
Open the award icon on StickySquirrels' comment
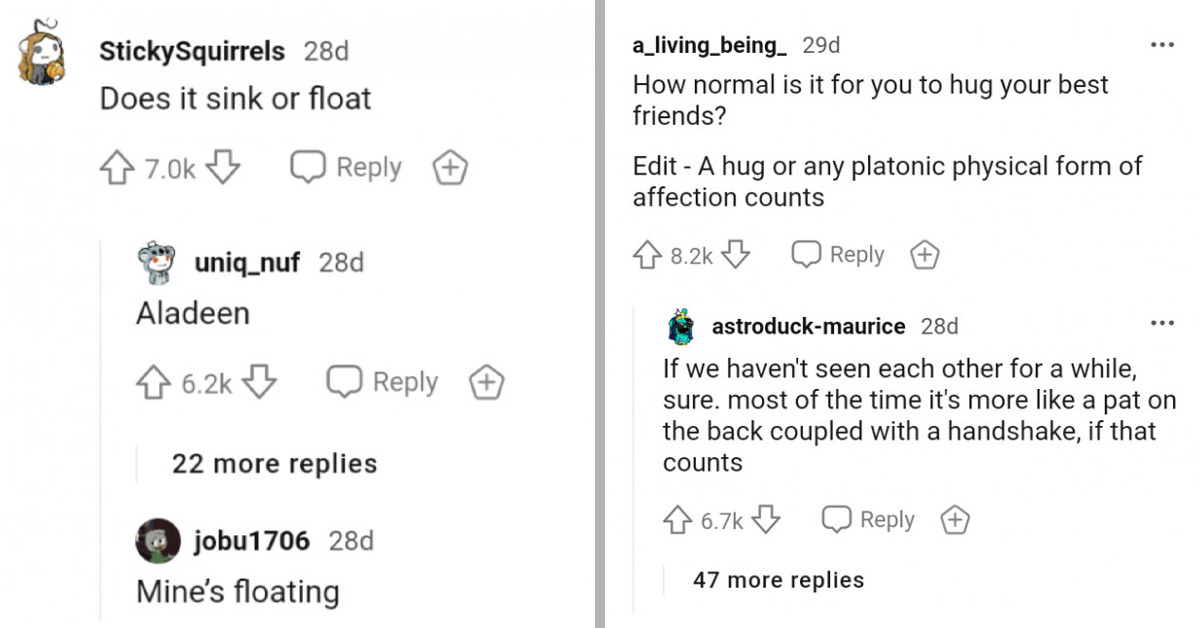[x=450, y=168]
